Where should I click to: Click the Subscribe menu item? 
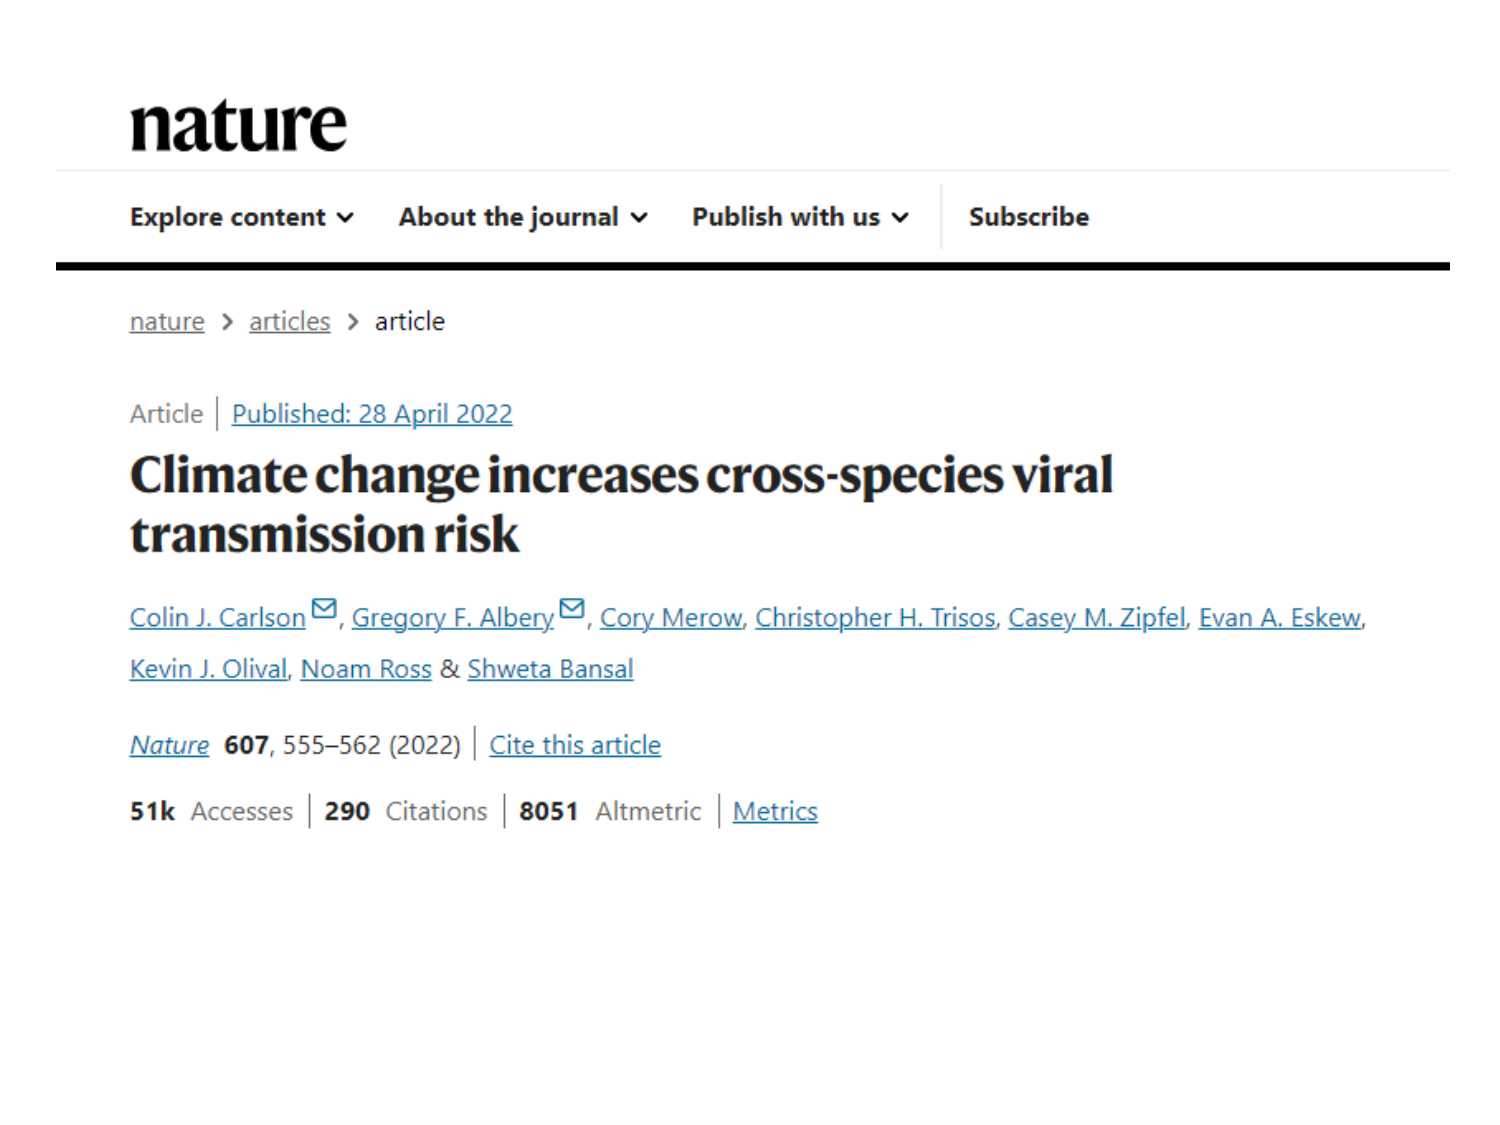[1028, 217]
